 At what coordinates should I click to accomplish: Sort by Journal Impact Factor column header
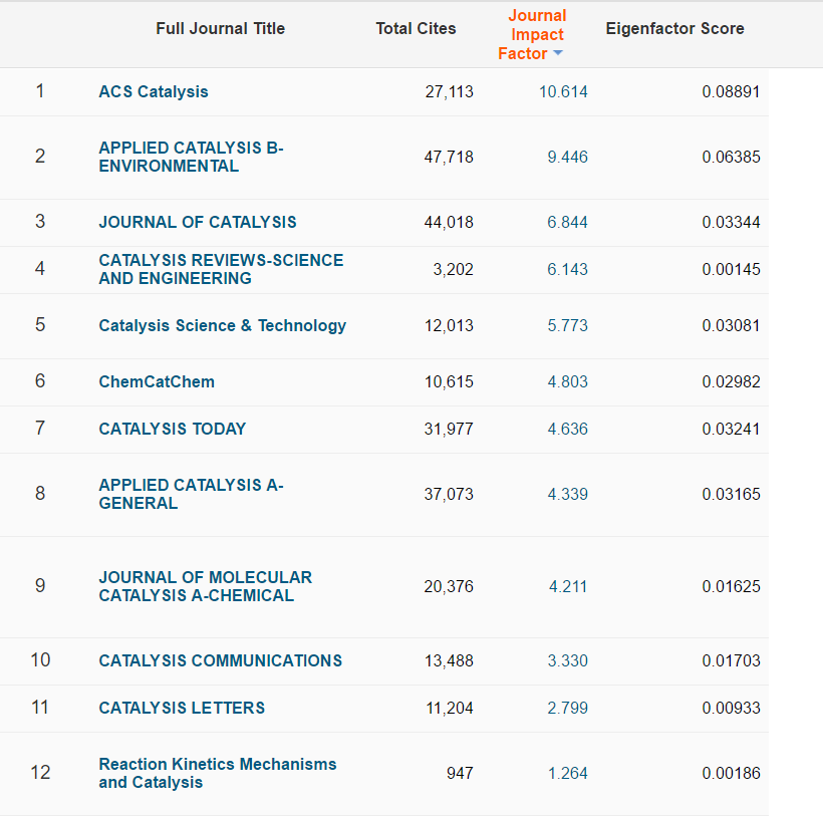tap(536, 35)
